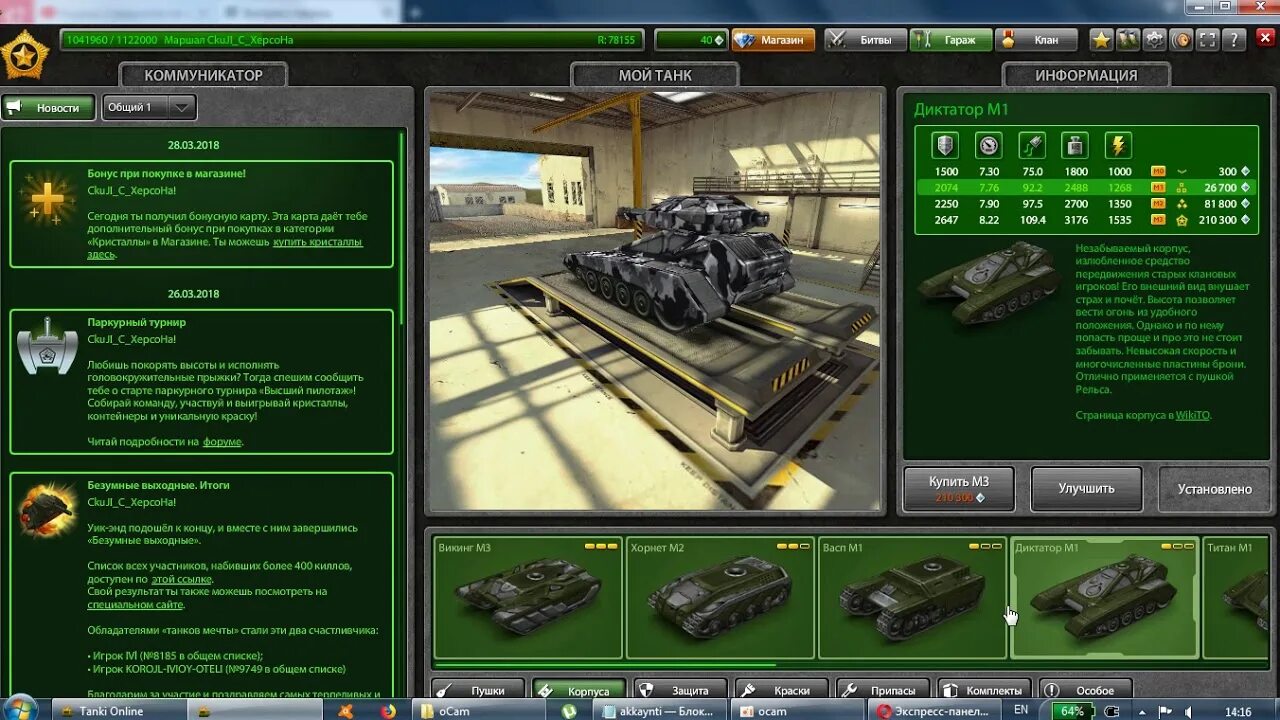The width and height of the screenshot is (1280, 720).
Task: Open the Windows Start button
Action: (20, 710)
